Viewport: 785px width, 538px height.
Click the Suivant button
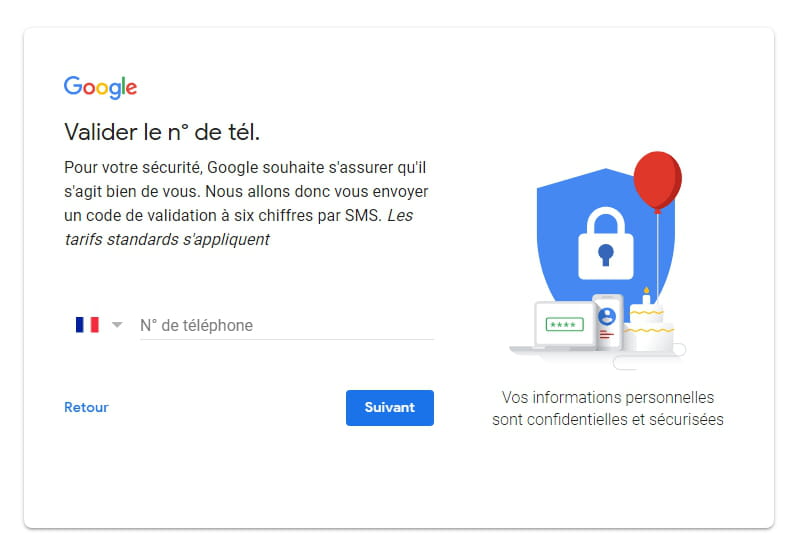389,408
